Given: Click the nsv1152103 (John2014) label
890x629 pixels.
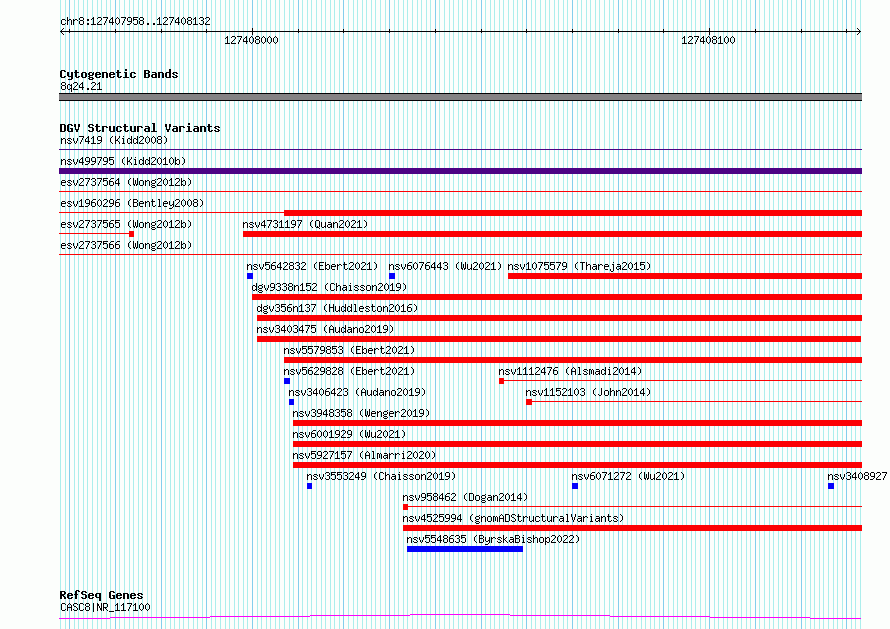Looking at the screenshot, I should (x=588, y=392).
